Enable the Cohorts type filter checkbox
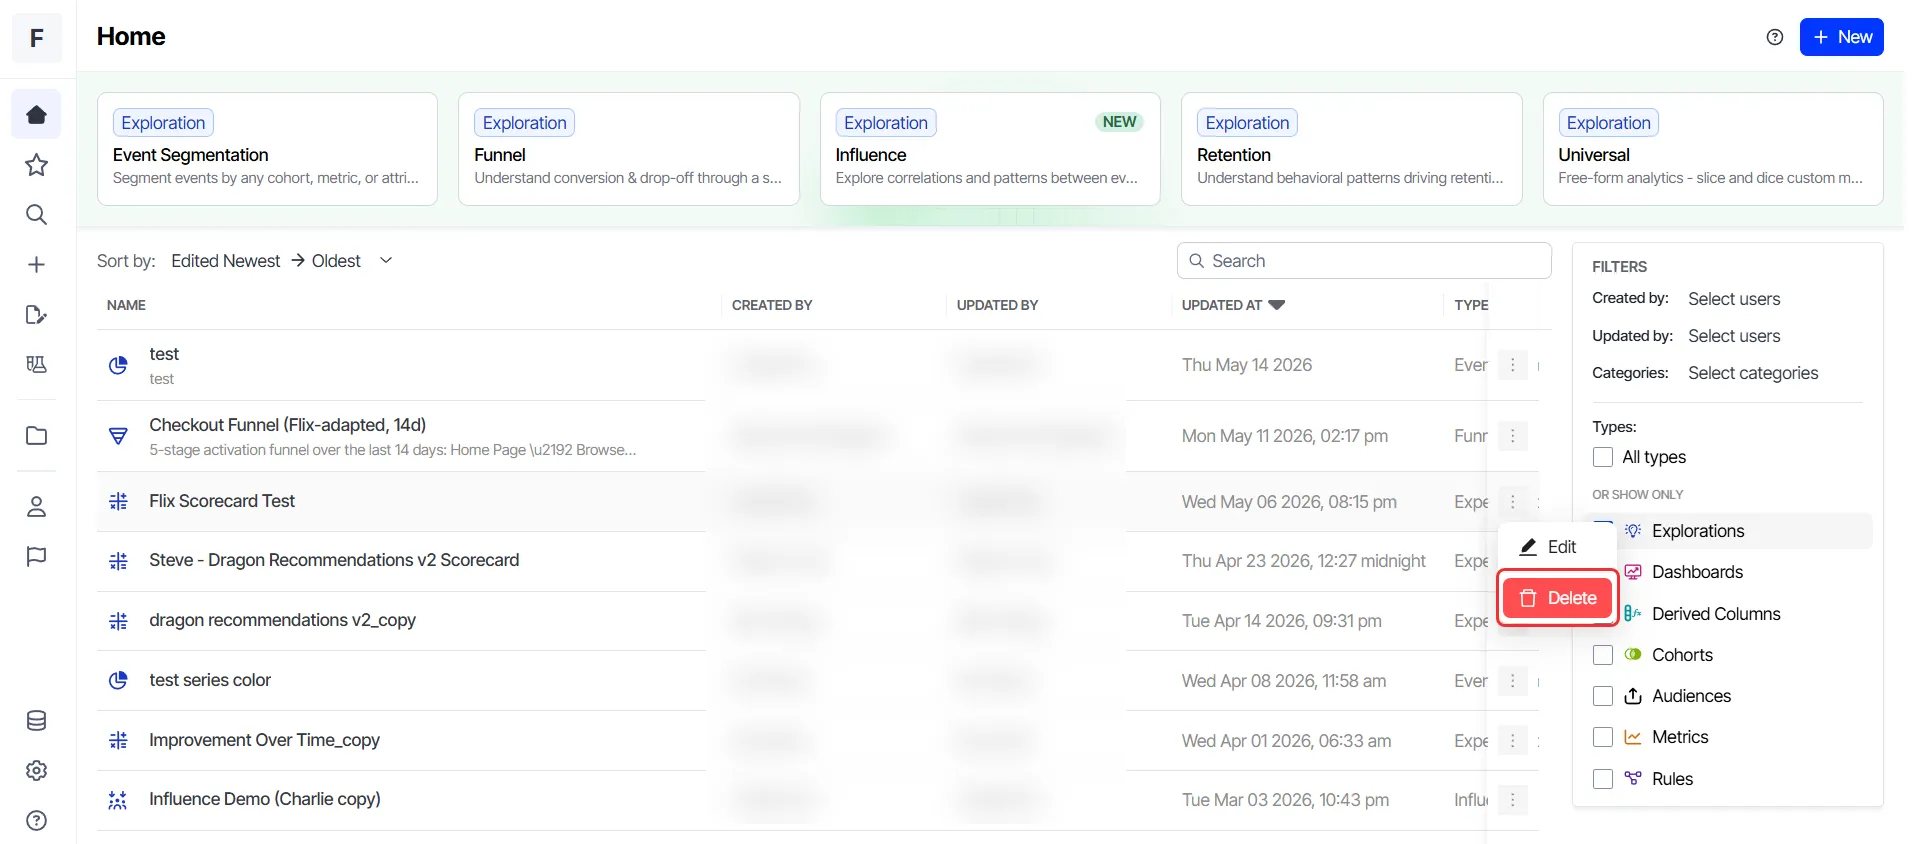The image size is (1913, 844). pyautogui.click(x=1603, y=655)
